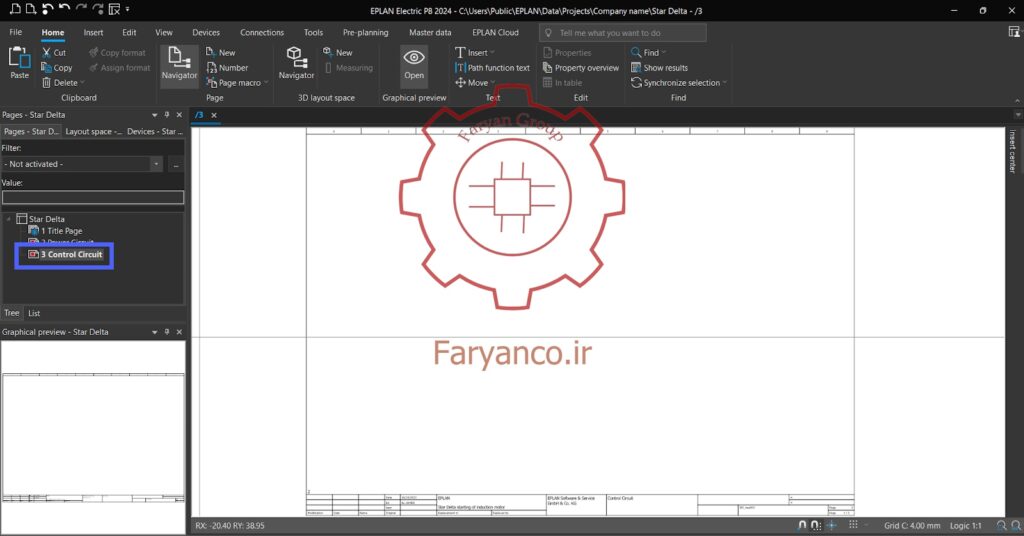Collapse the Star Delta project tree node
This screenshot has height=536, width=1024.
click(x=8, y=219)
